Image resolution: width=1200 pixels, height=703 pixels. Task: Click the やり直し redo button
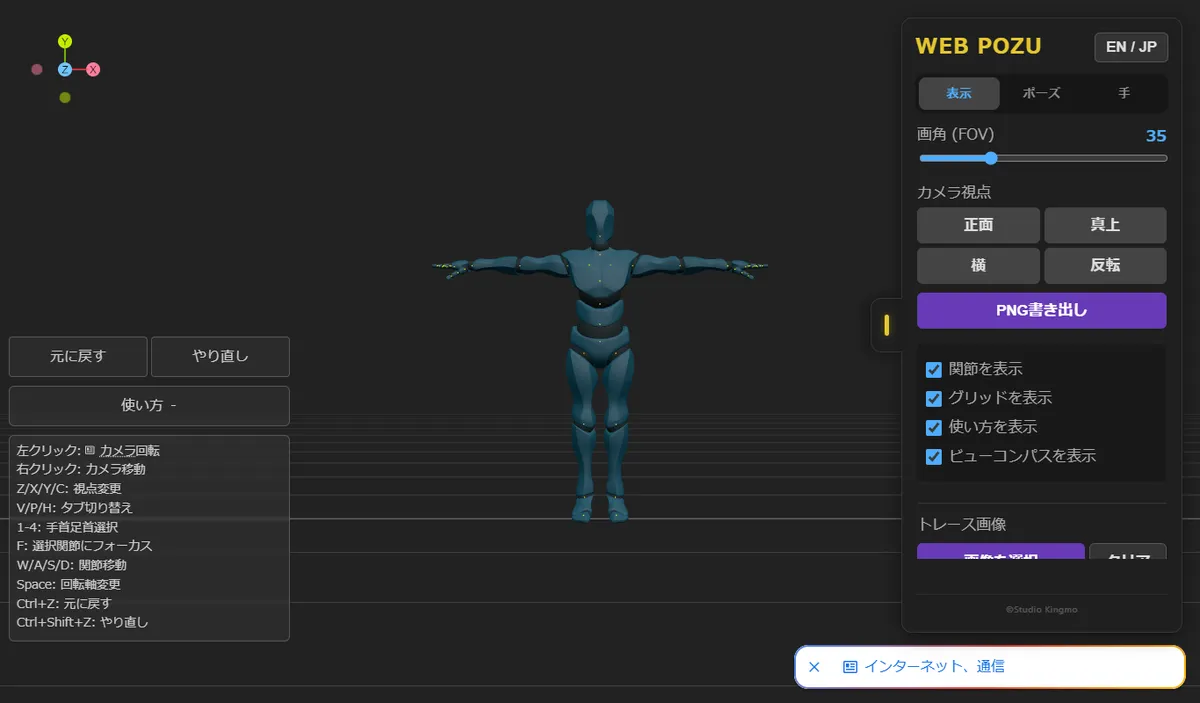point(220,356)
